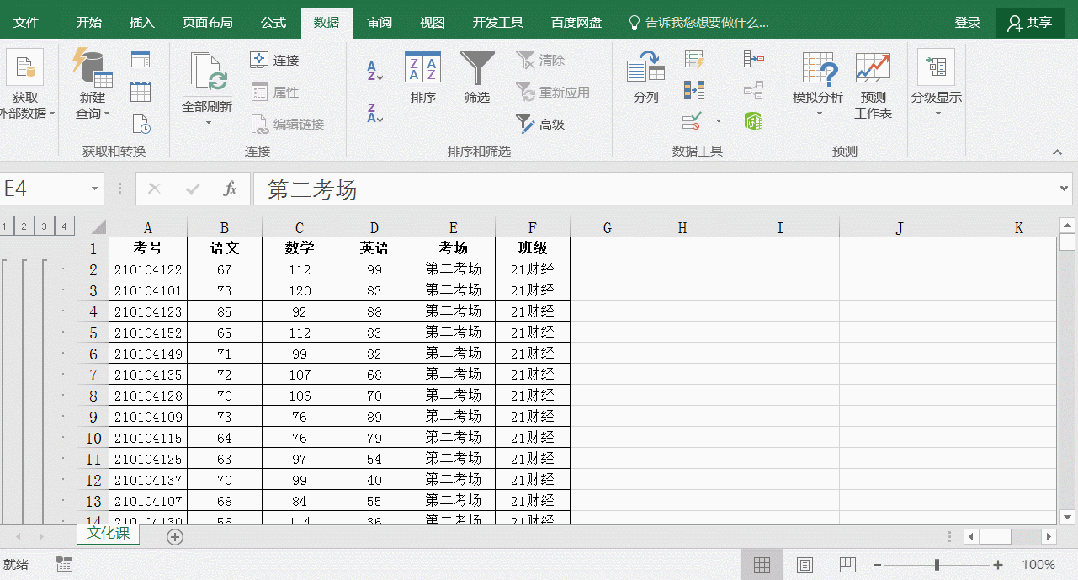Click the Sort Z to A icon
This screenshot has width=1078, height=580.
pyautogui.click(x=375, y=113)
